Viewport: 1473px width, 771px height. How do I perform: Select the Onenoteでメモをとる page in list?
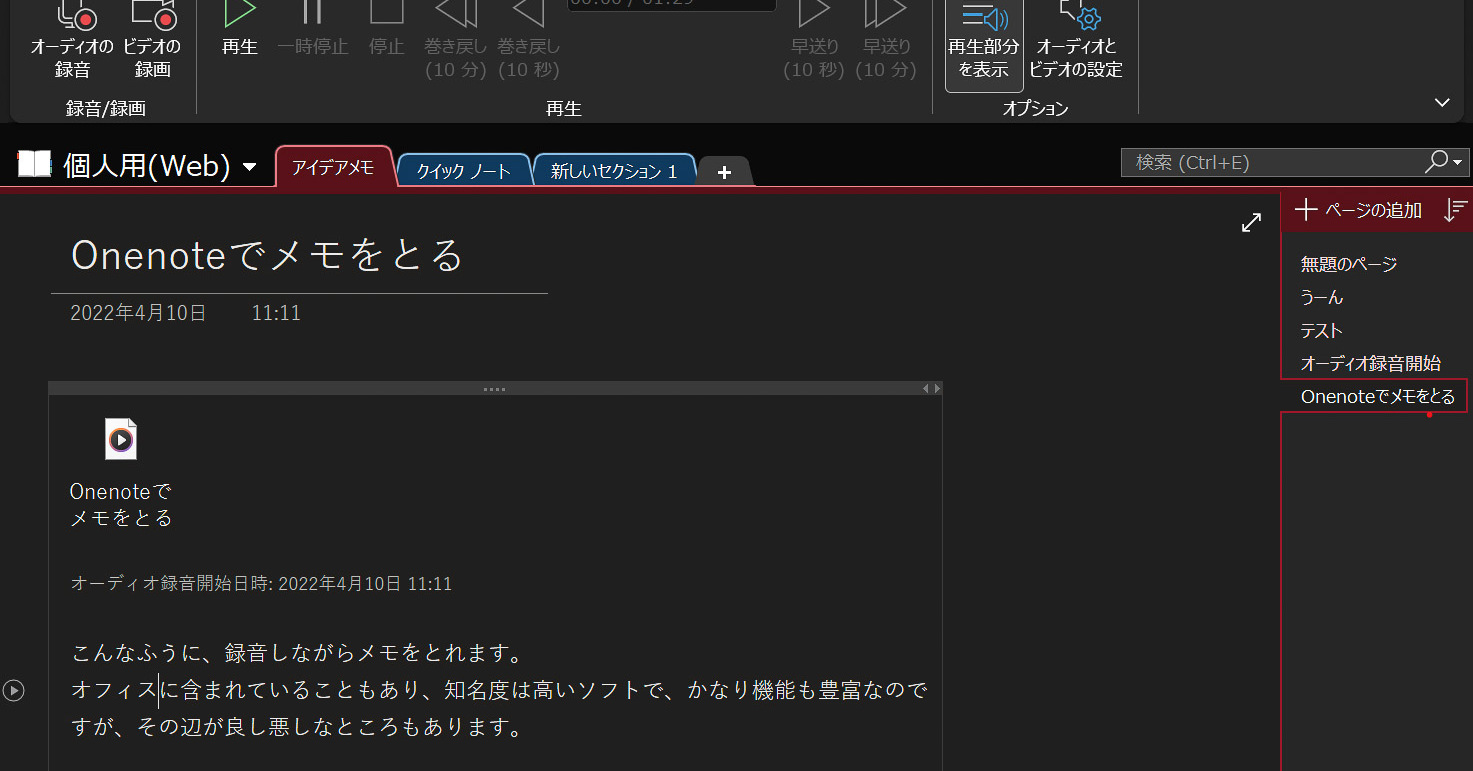point(1374,397)
